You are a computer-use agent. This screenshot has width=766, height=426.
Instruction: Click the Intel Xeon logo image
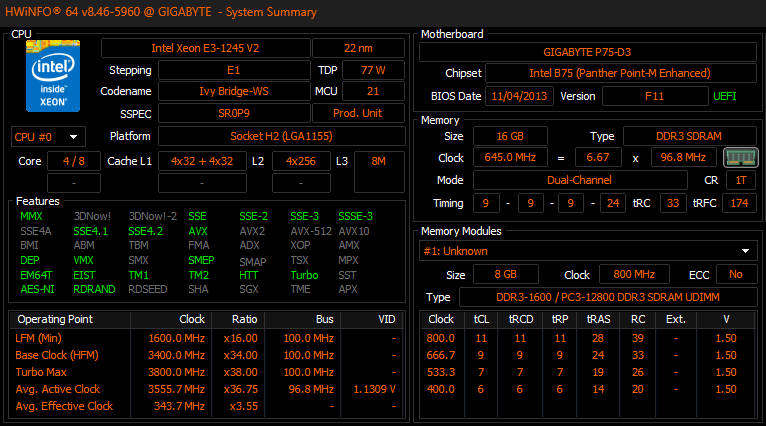tap(53, 76)
